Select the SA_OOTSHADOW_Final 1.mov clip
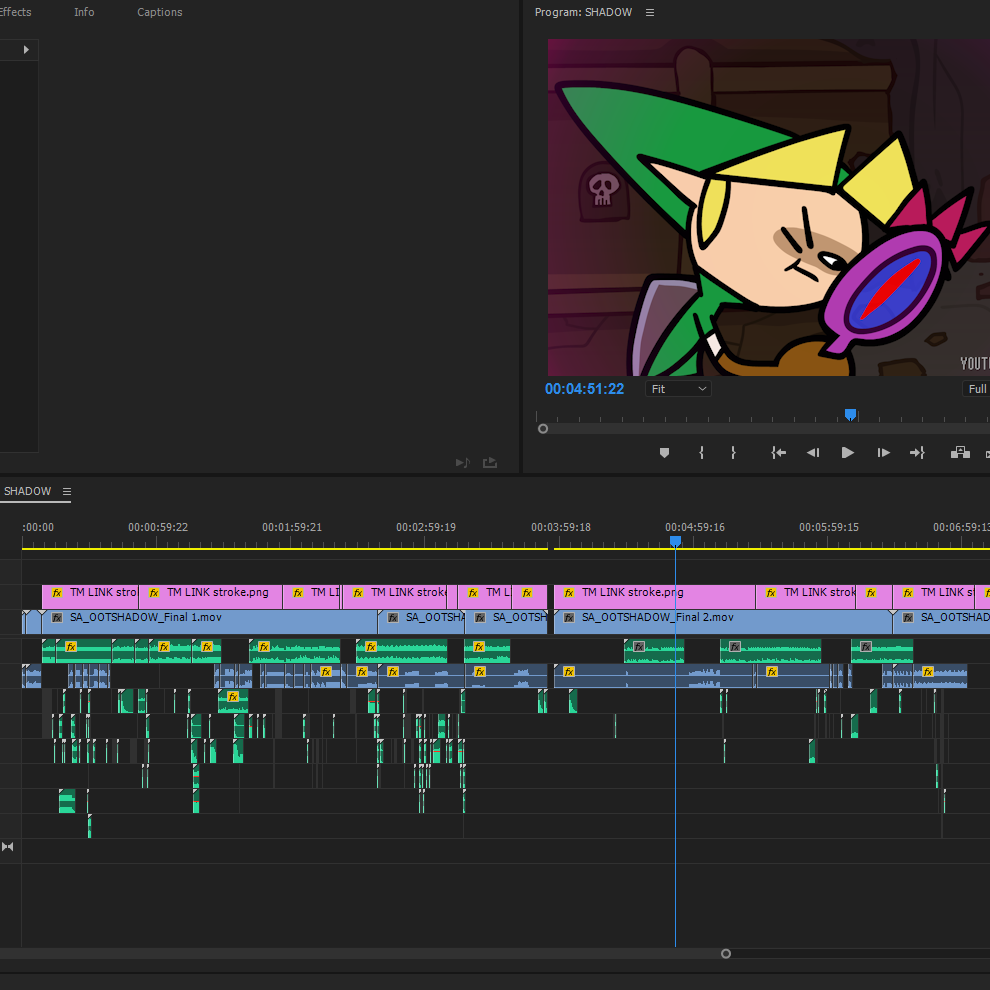Image resolution: width=990 pixels, height=990 pixels. point(209,622)
